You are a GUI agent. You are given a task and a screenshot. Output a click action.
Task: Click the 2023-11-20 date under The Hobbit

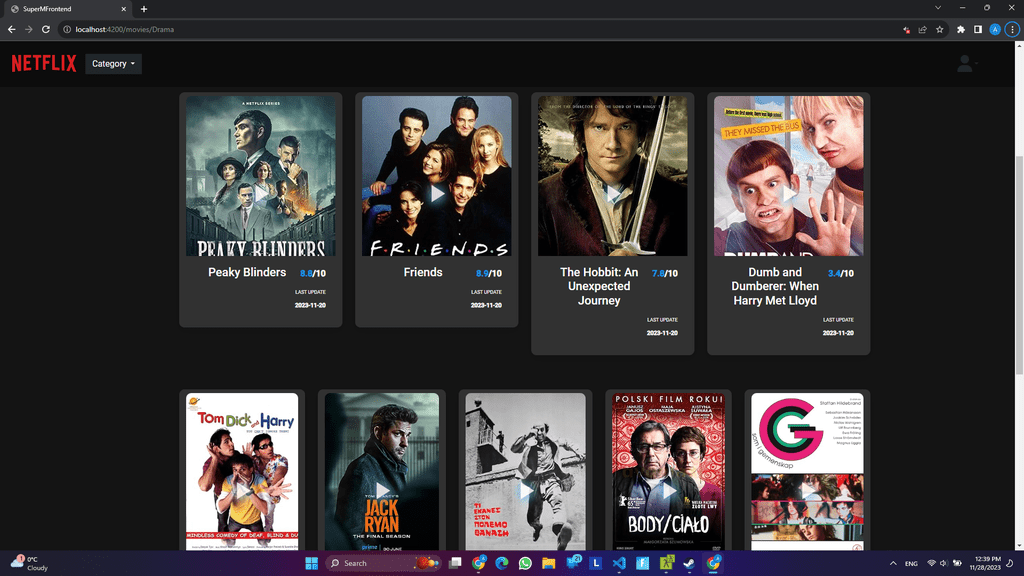(662, 333)
